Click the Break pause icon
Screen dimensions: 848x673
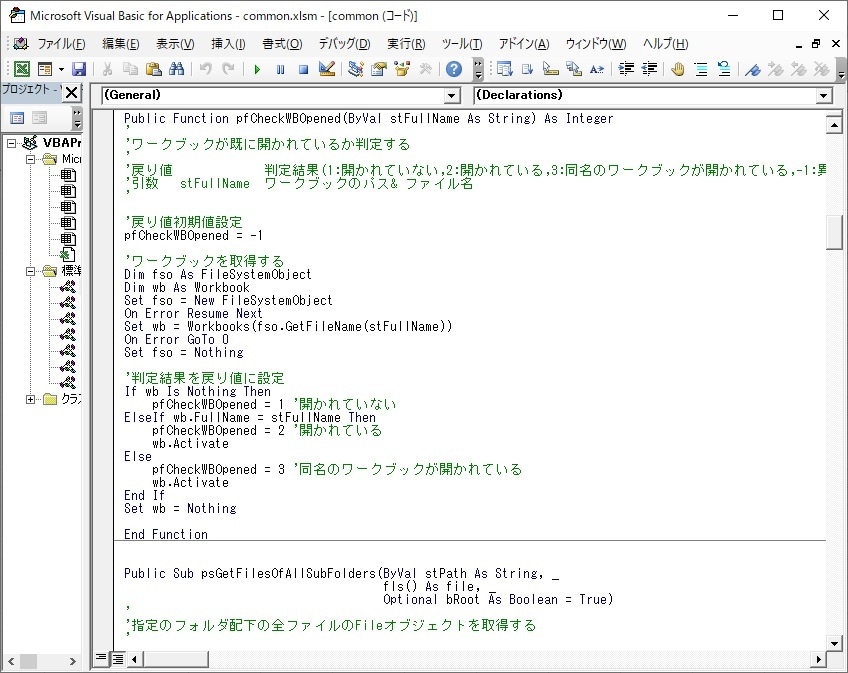[x=280, y=69]
